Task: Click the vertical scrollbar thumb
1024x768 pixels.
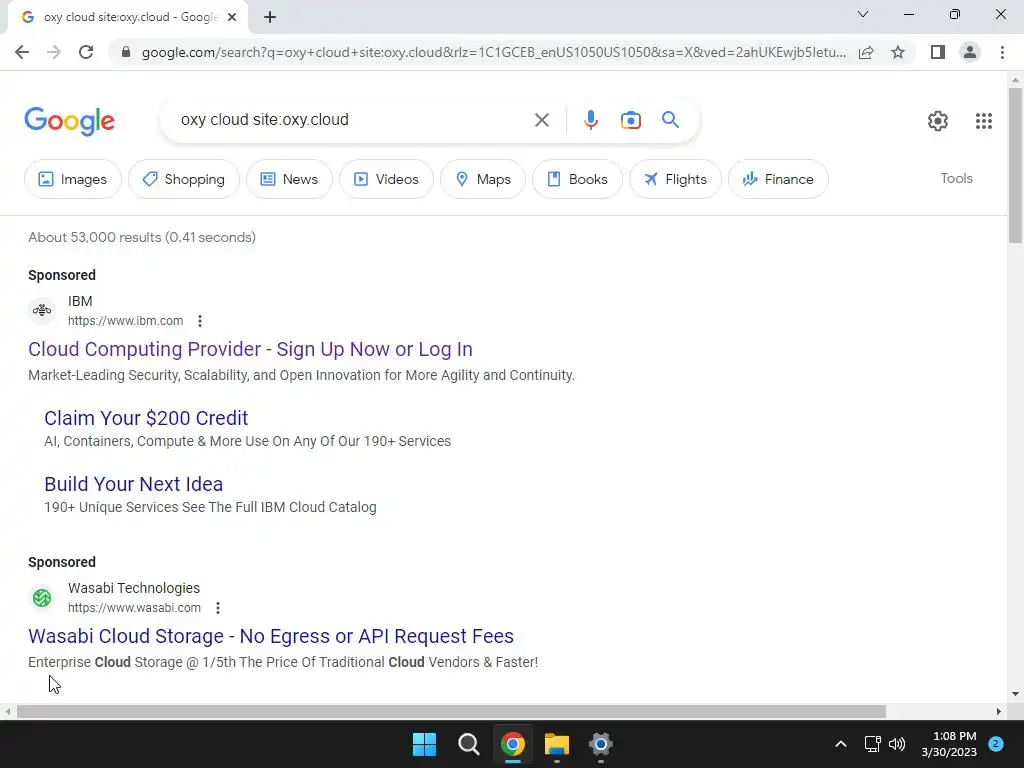Action: [x=1015, y=165]
